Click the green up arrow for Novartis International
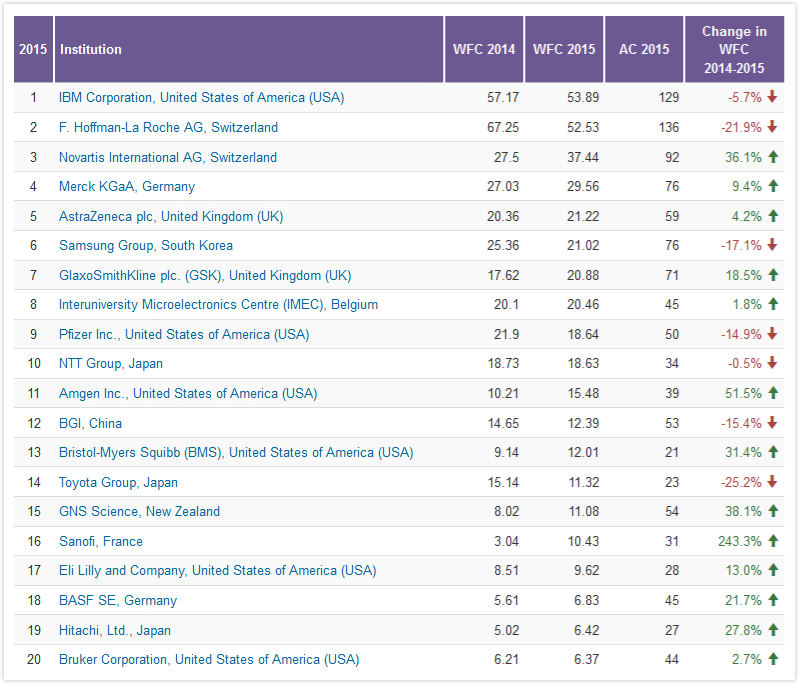The height and width of the screenshot is (684, 800). tap(772, 157)
